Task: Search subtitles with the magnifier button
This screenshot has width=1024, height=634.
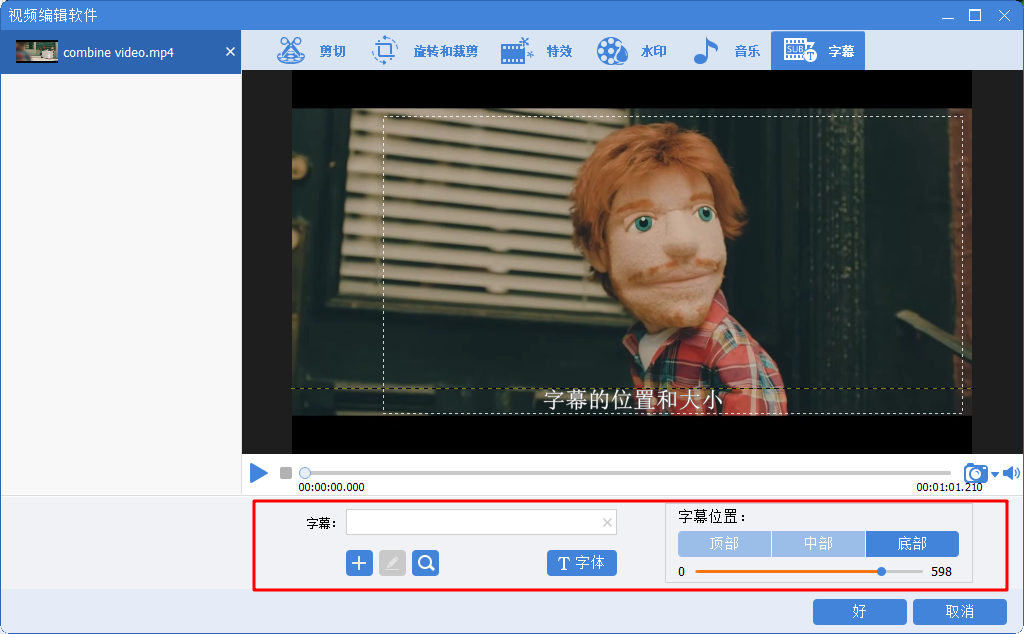Action: (426, 563)
